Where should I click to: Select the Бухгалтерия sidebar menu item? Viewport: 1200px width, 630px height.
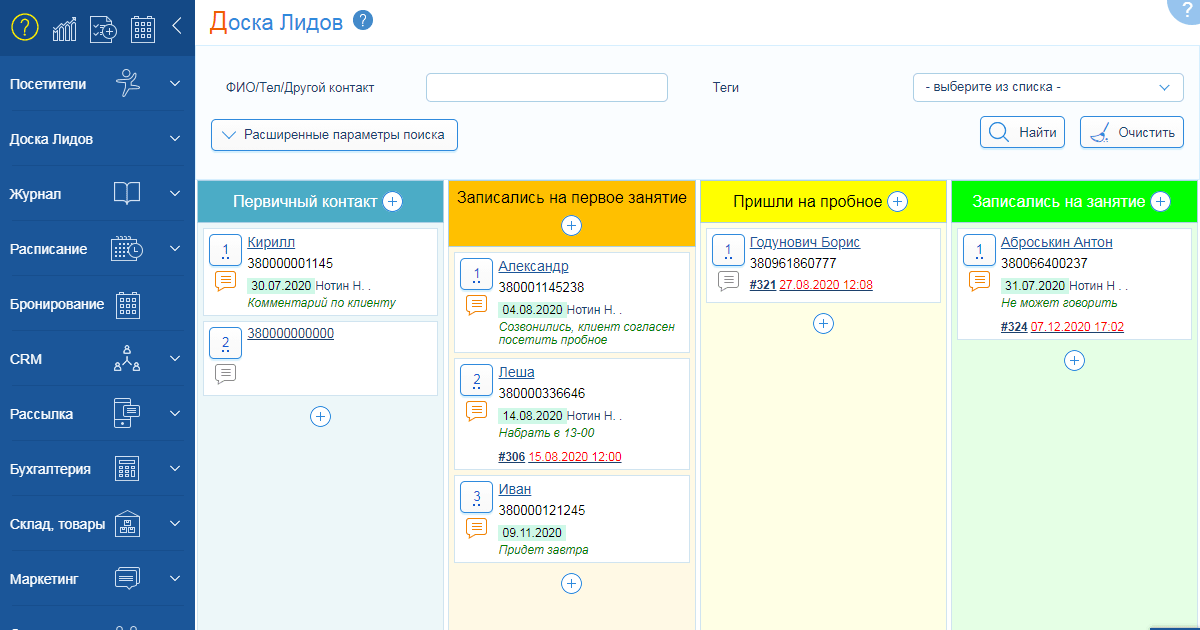[x=97, y=469]
